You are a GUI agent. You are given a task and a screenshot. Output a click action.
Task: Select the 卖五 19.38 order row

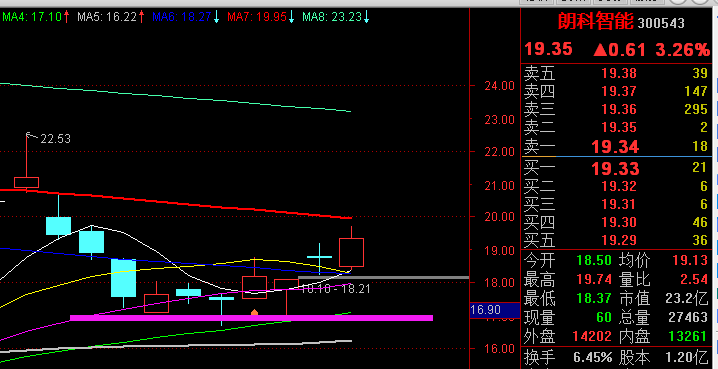(616, 73)
